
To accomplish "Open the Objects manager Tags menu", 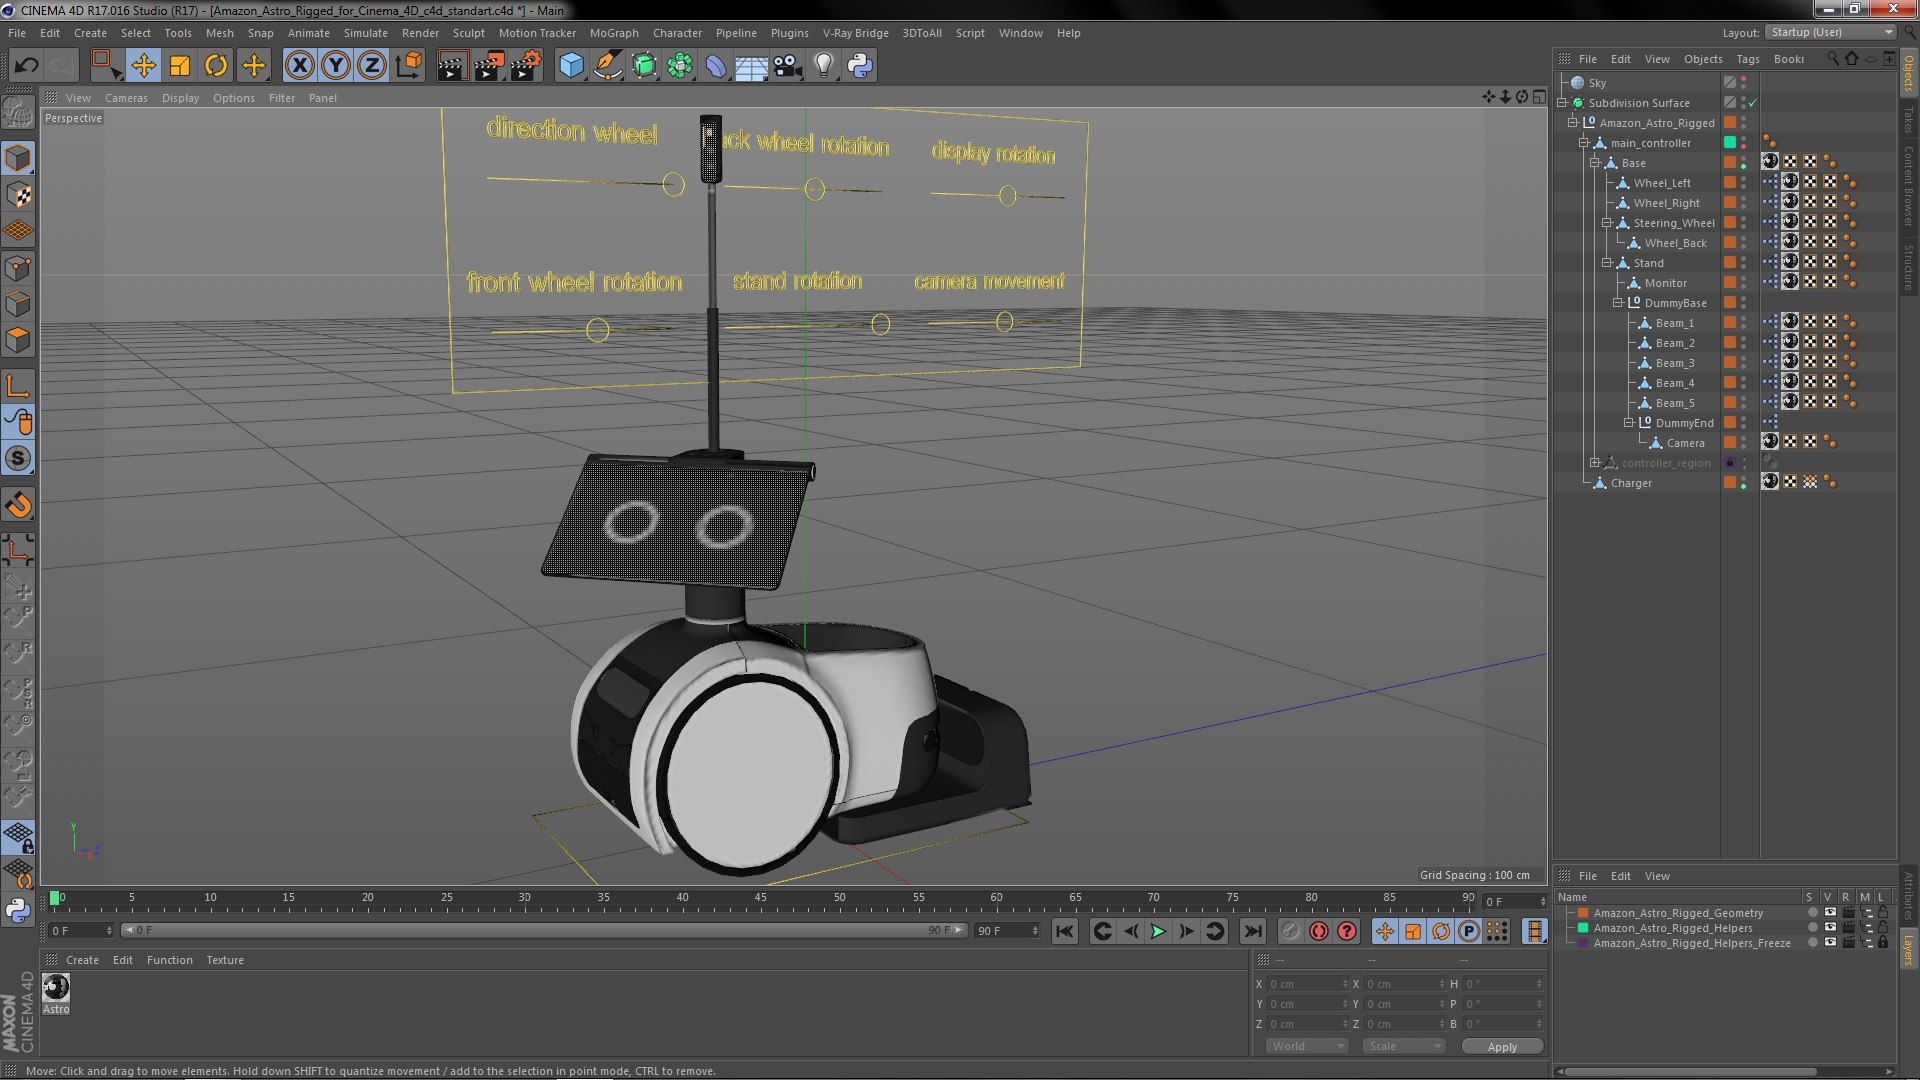I will point(1748,59).
